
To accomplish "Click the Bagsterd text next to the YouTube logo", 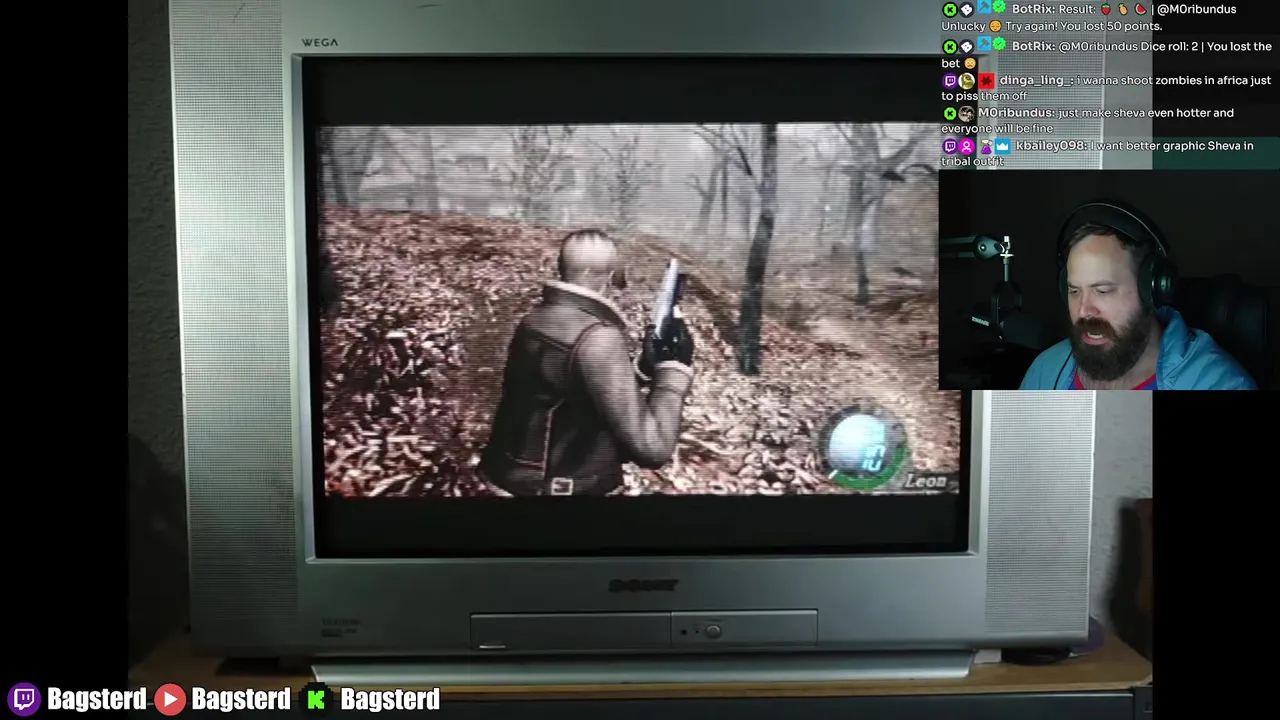I will click(241, 699).
